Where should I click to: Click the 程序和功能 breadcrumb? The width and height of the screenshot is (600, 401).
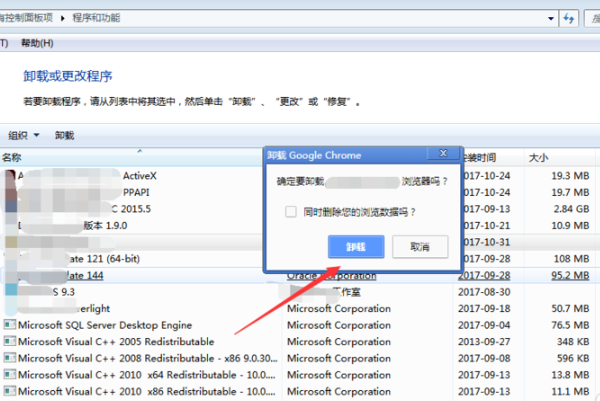(x=96, y=18)
